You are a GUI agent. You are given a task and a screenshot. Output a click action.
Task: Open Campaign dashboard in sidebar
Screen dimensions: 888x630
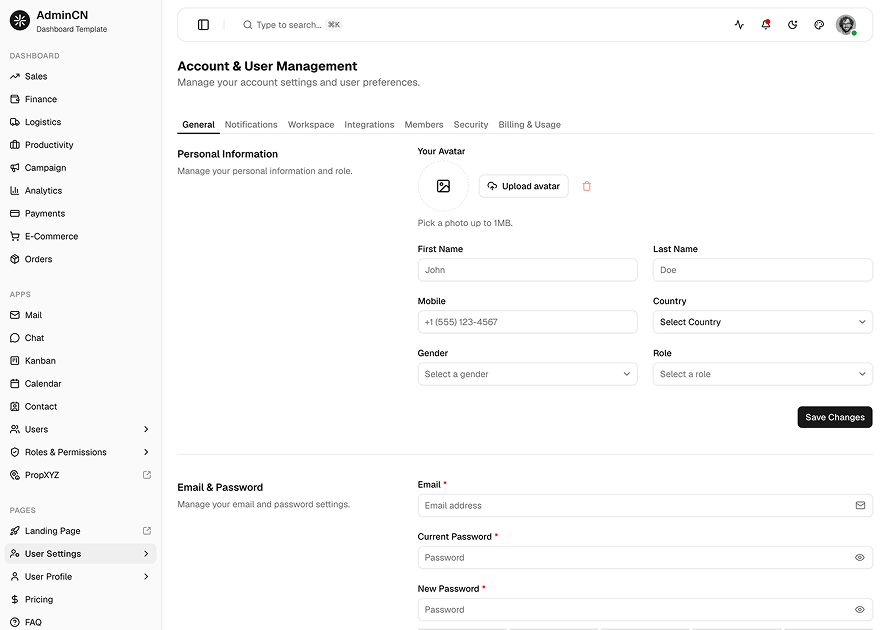pyautogui.click(x=80, y=168)
